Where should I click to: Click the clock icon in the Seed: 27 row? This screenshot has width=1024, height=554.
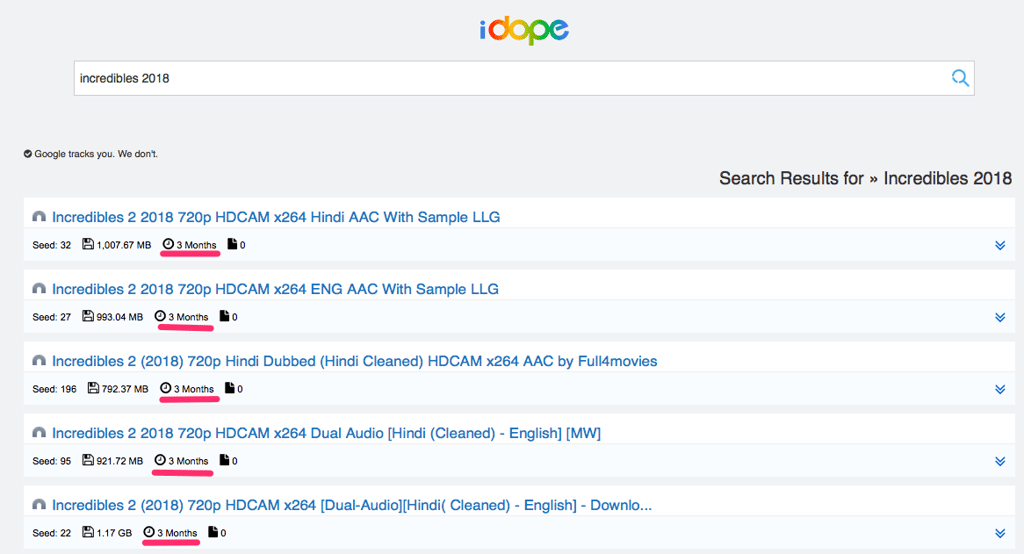[x=160, y=316]
